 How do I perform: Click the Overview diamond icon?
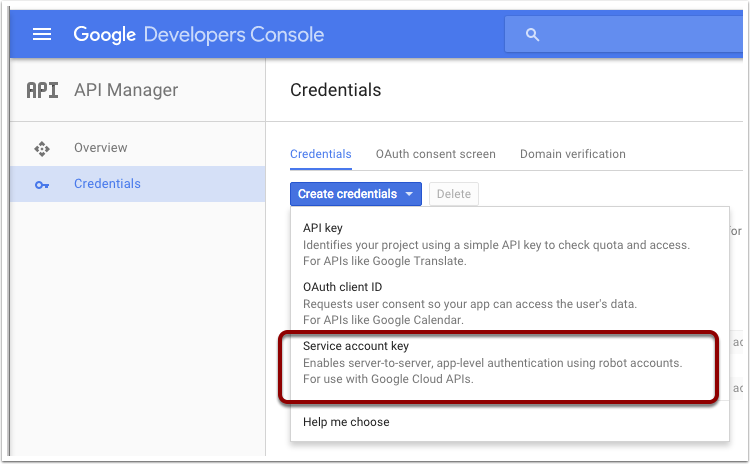click(x=42, y=148)
